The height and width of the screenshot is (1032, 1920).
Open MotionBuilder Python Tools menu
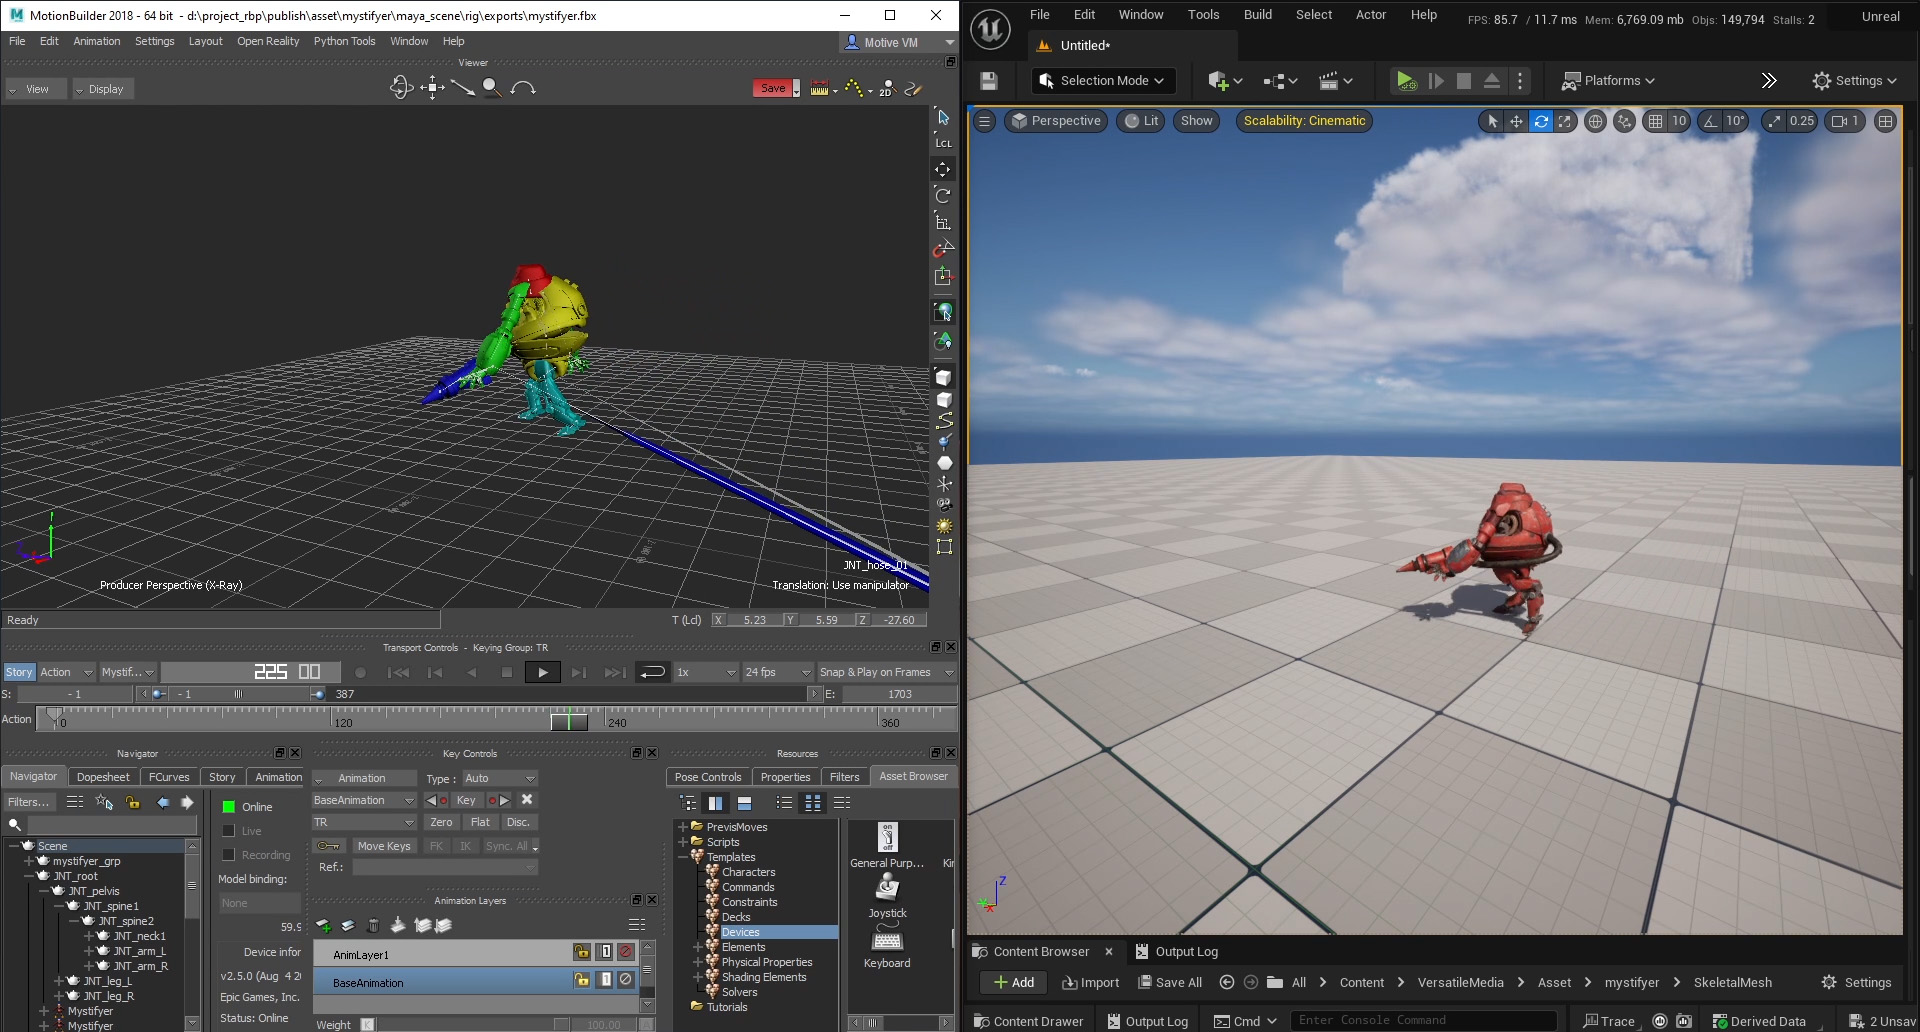344,42
